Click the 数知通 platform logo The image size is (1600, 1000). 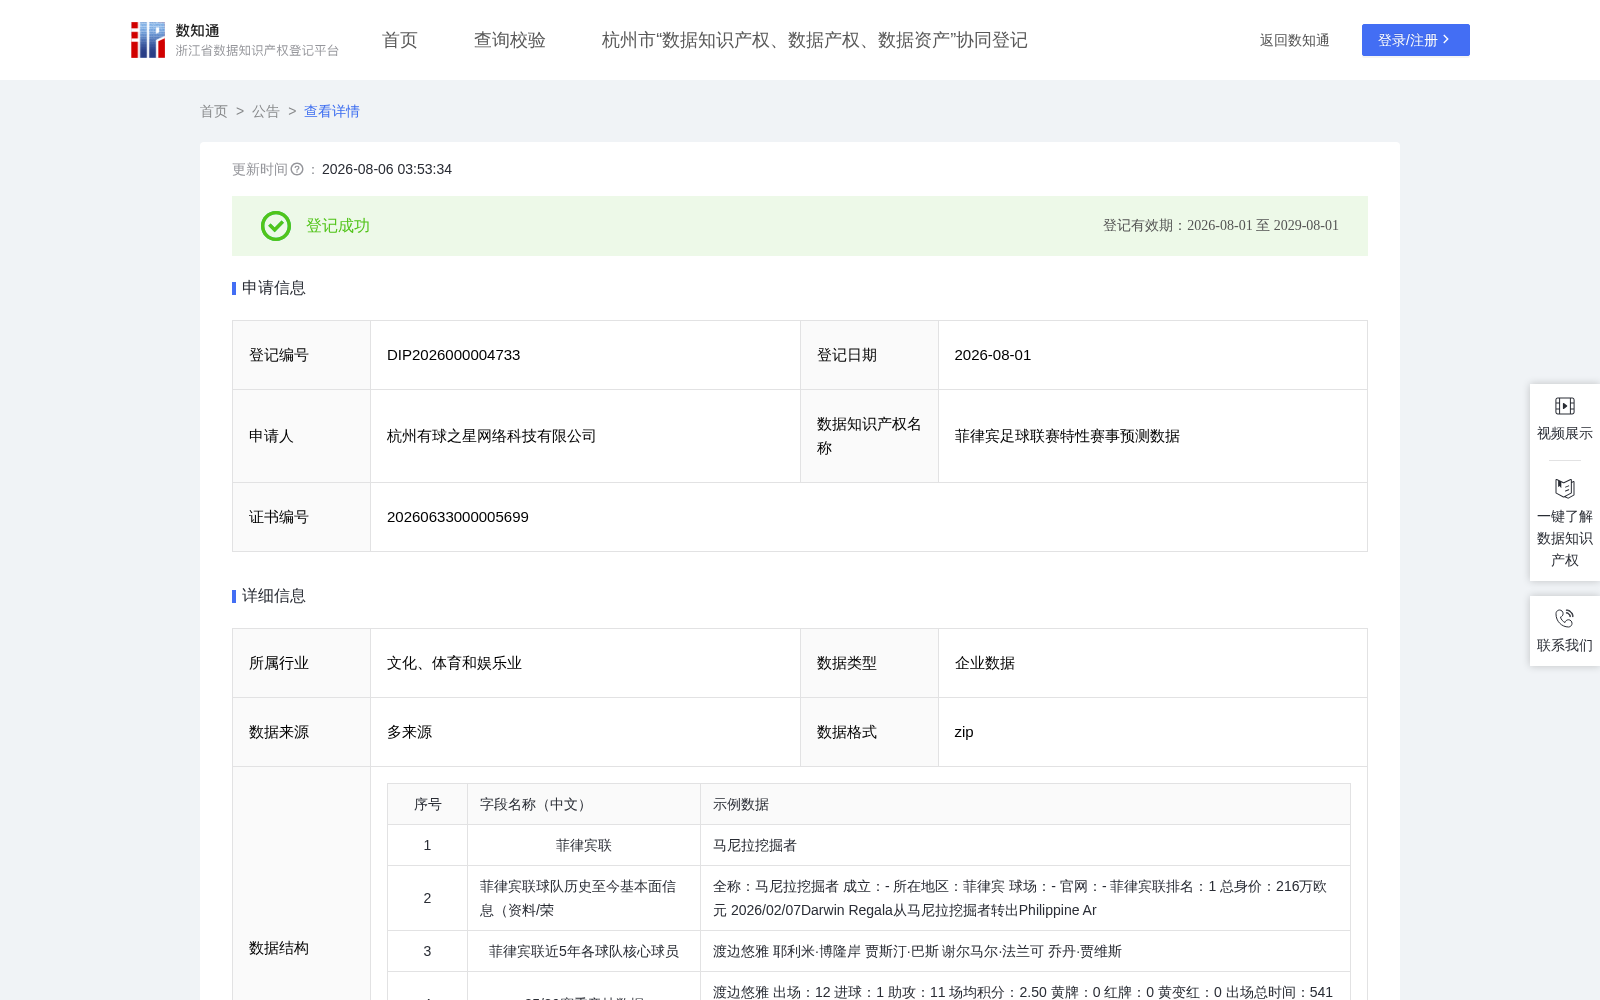point(235,40)
